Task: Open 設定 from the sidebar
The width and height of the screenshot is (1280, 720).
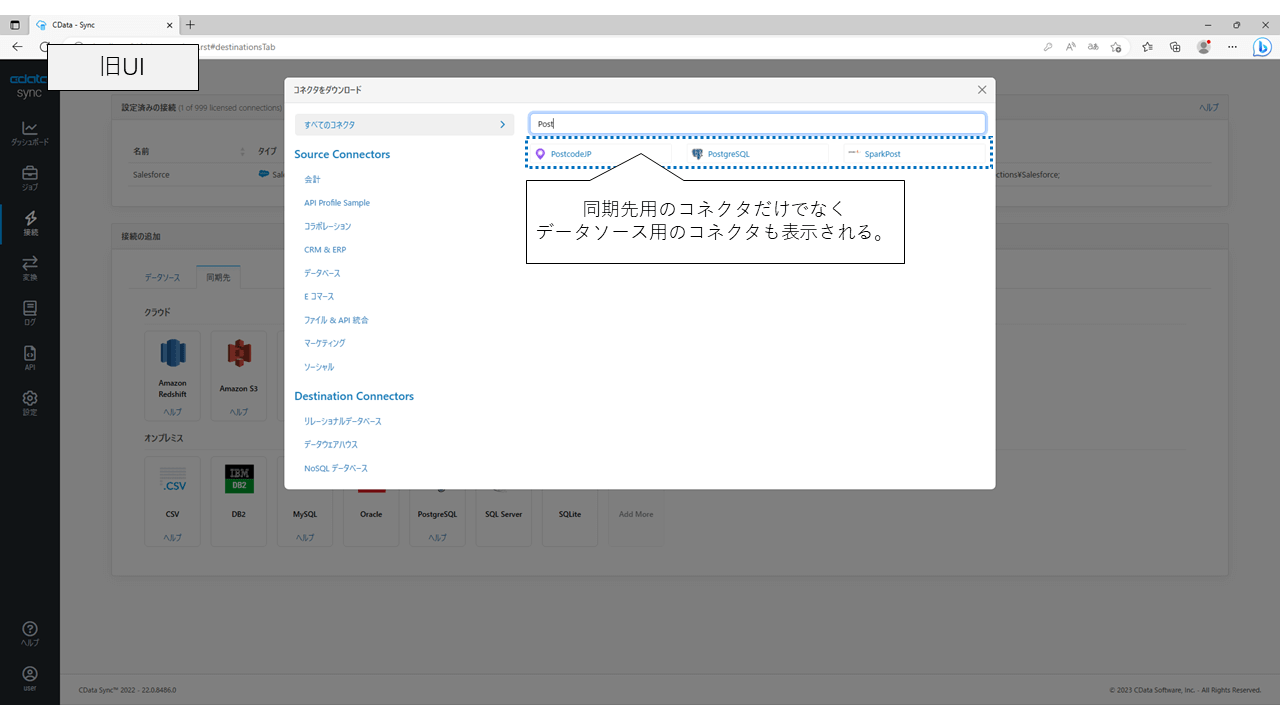Action: click(30, 403)
